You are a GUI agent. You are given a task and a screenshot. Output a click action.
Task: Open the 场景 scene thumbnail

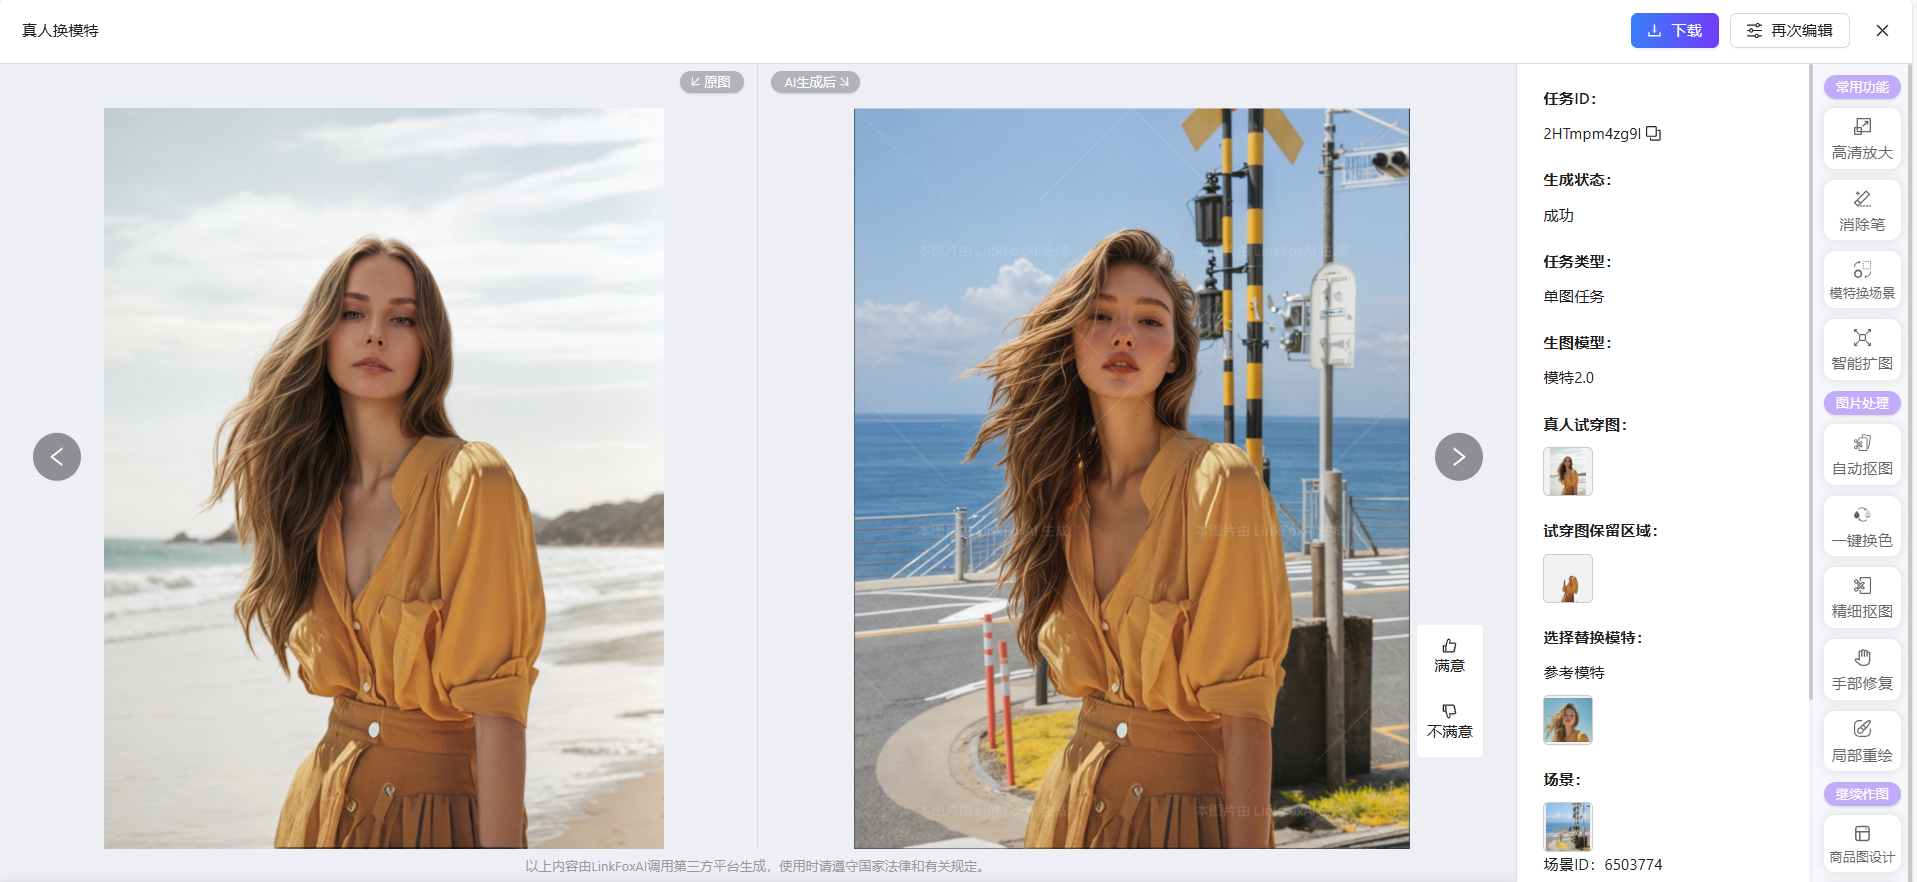(x=1568, y=827)
